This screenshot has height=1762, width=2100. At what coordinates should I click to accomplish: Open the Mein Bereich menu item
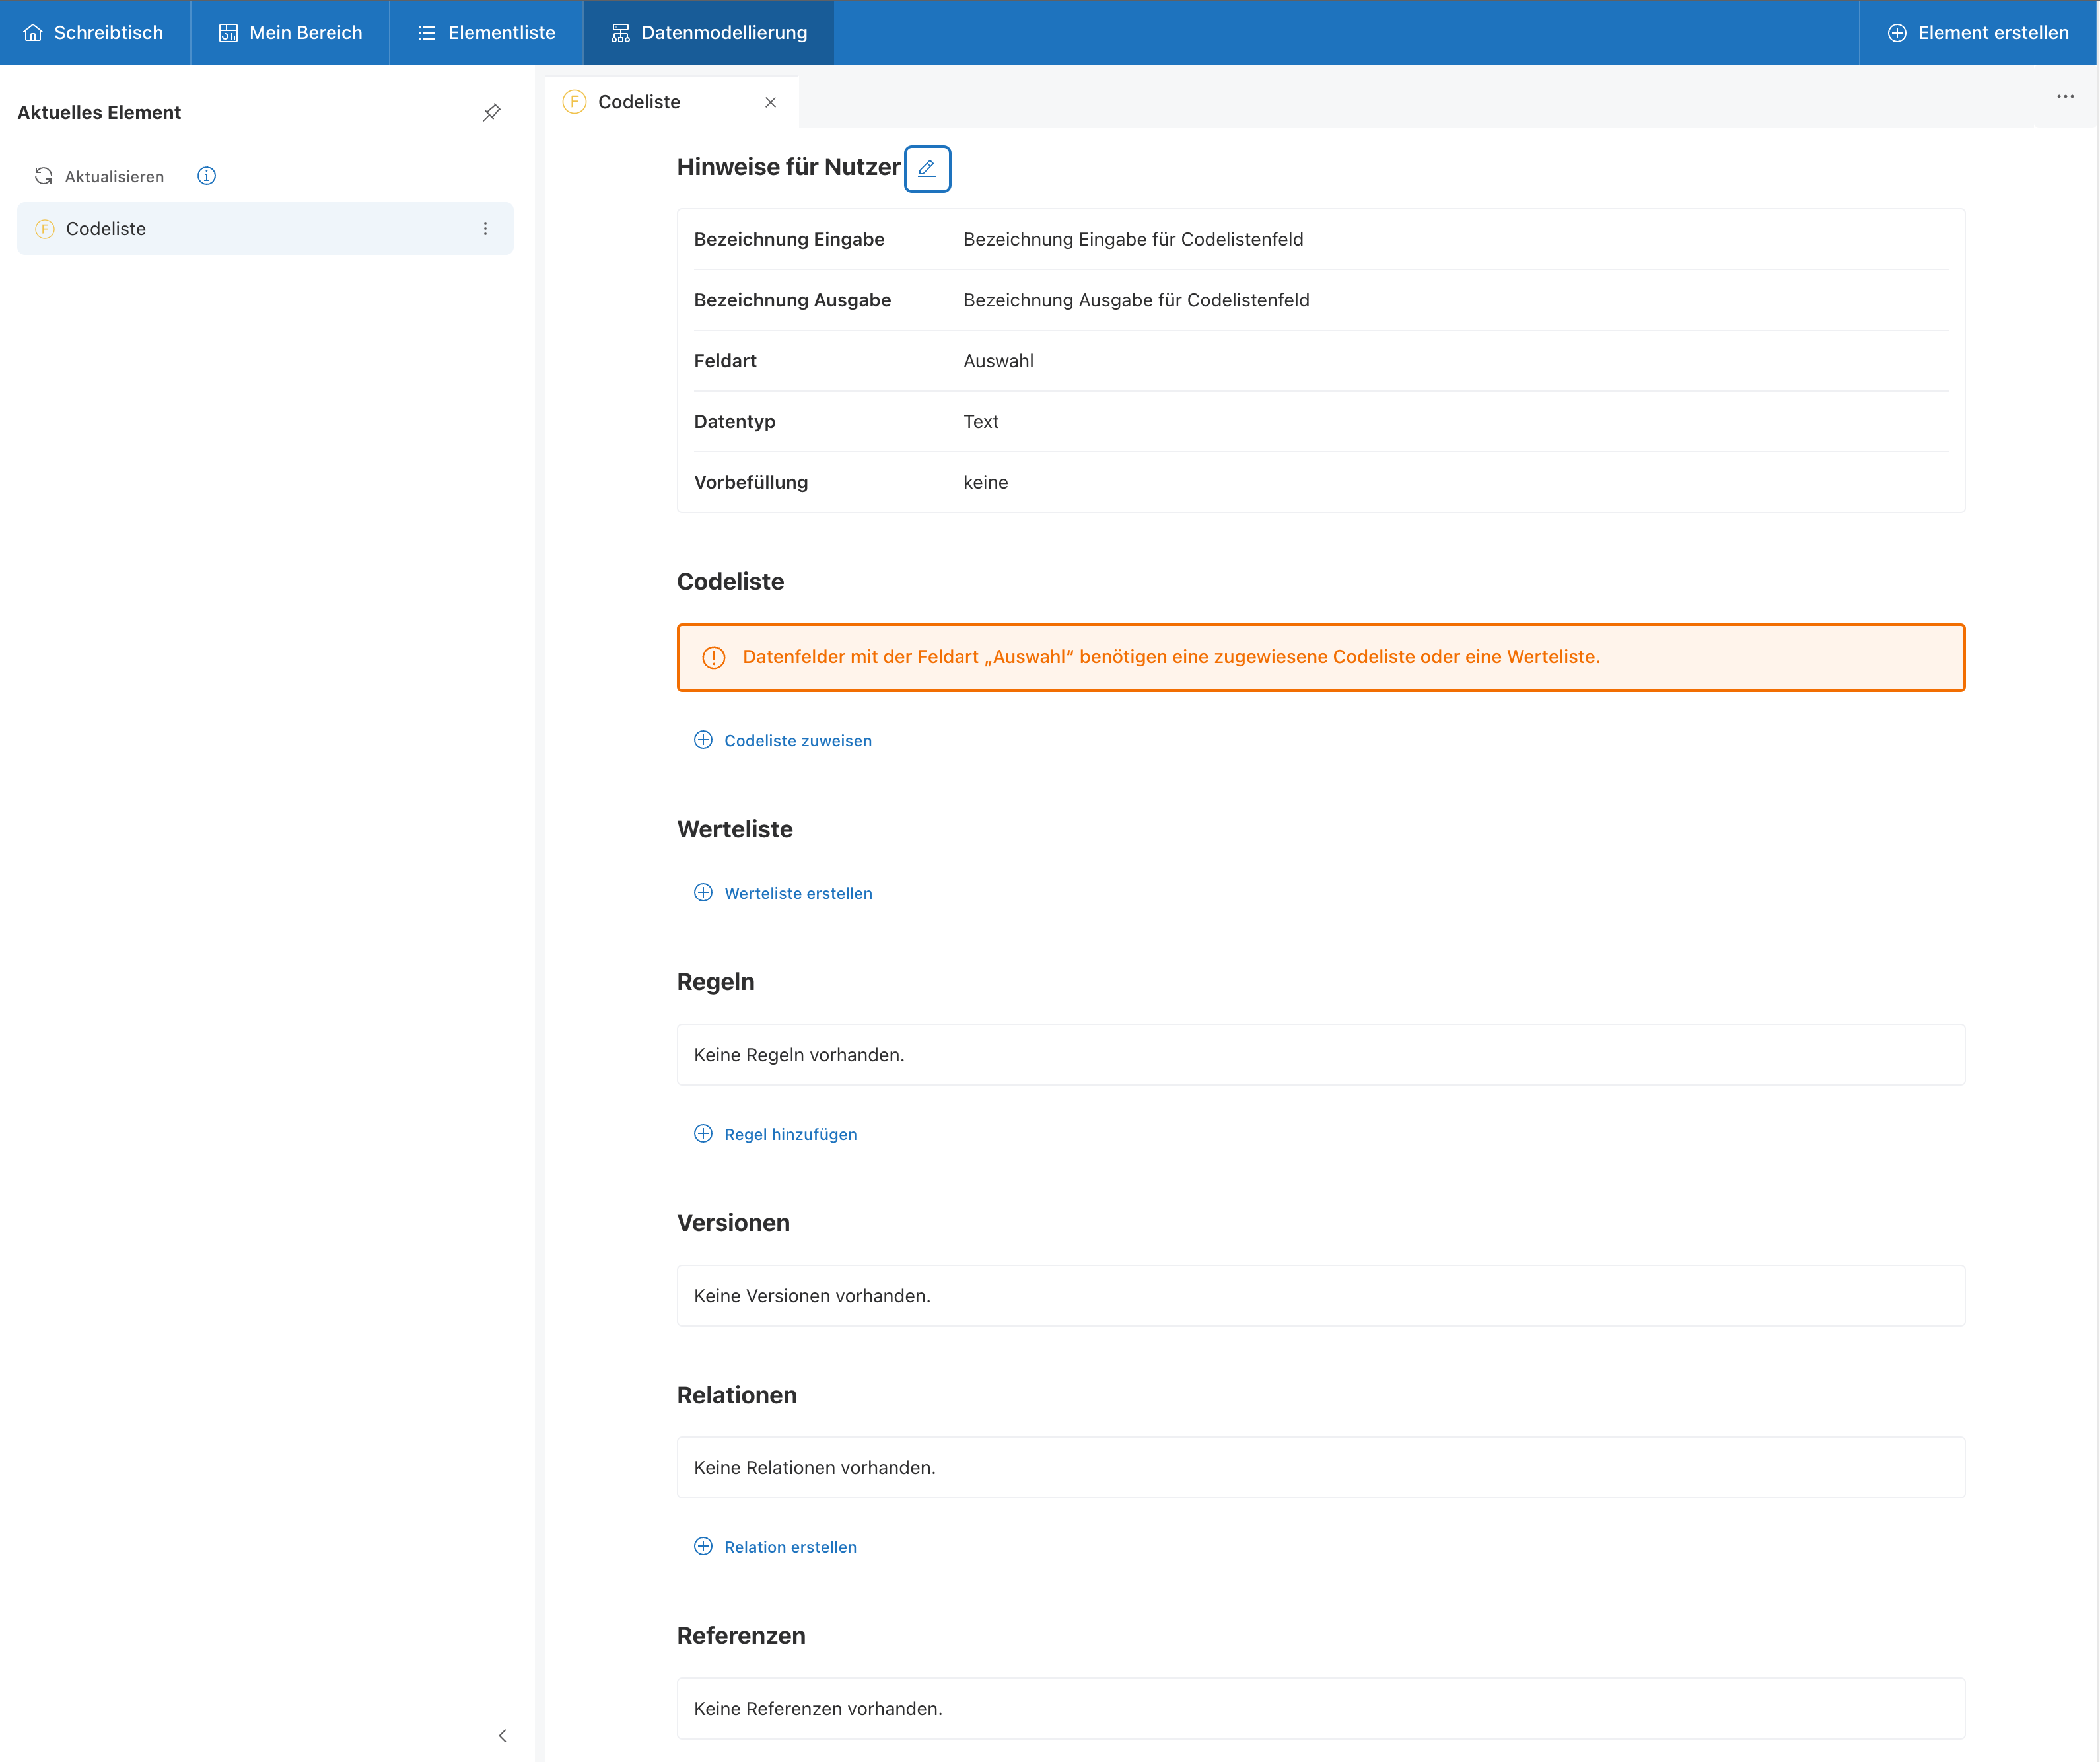click(x=290, y=33)
